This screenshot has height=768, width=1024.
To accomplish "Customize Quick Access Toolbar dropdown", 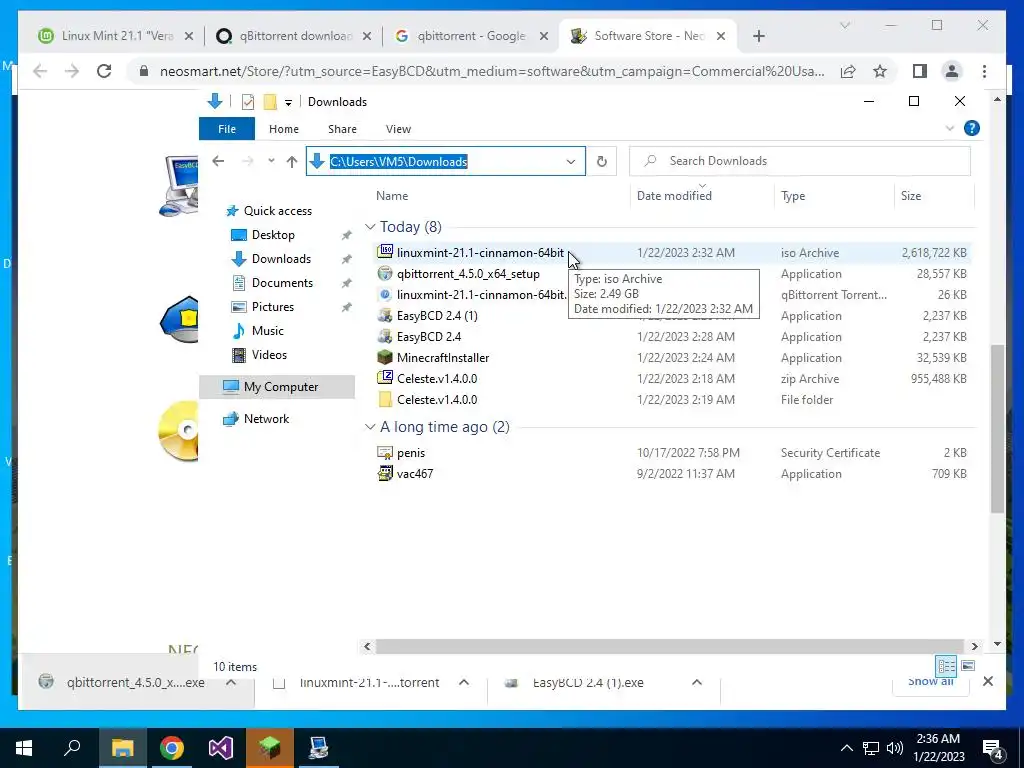I will pyautogui.click(x=288, y=103).
